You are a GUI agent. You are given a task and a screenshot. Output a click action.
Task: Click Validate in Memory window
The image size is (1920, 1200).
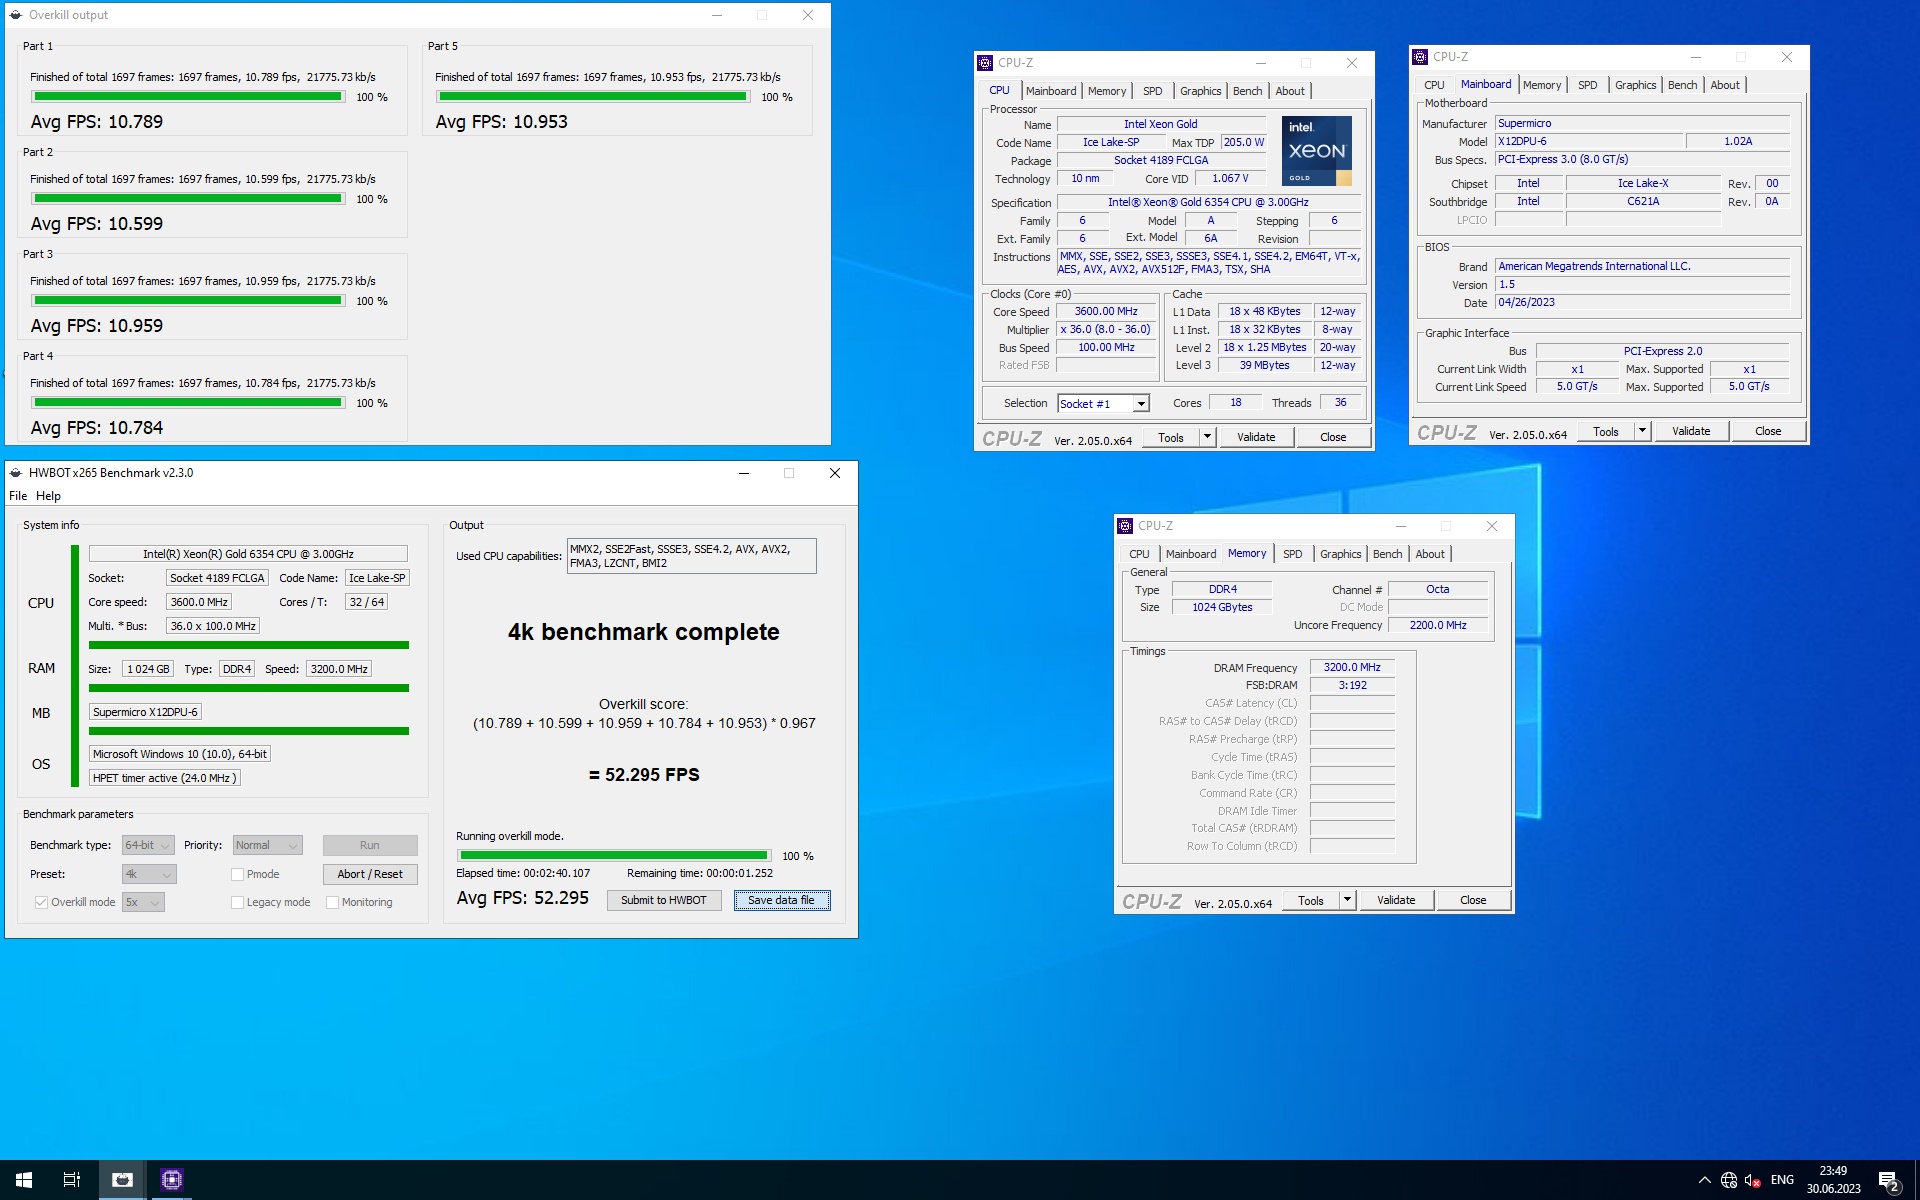click(1395, 900)
